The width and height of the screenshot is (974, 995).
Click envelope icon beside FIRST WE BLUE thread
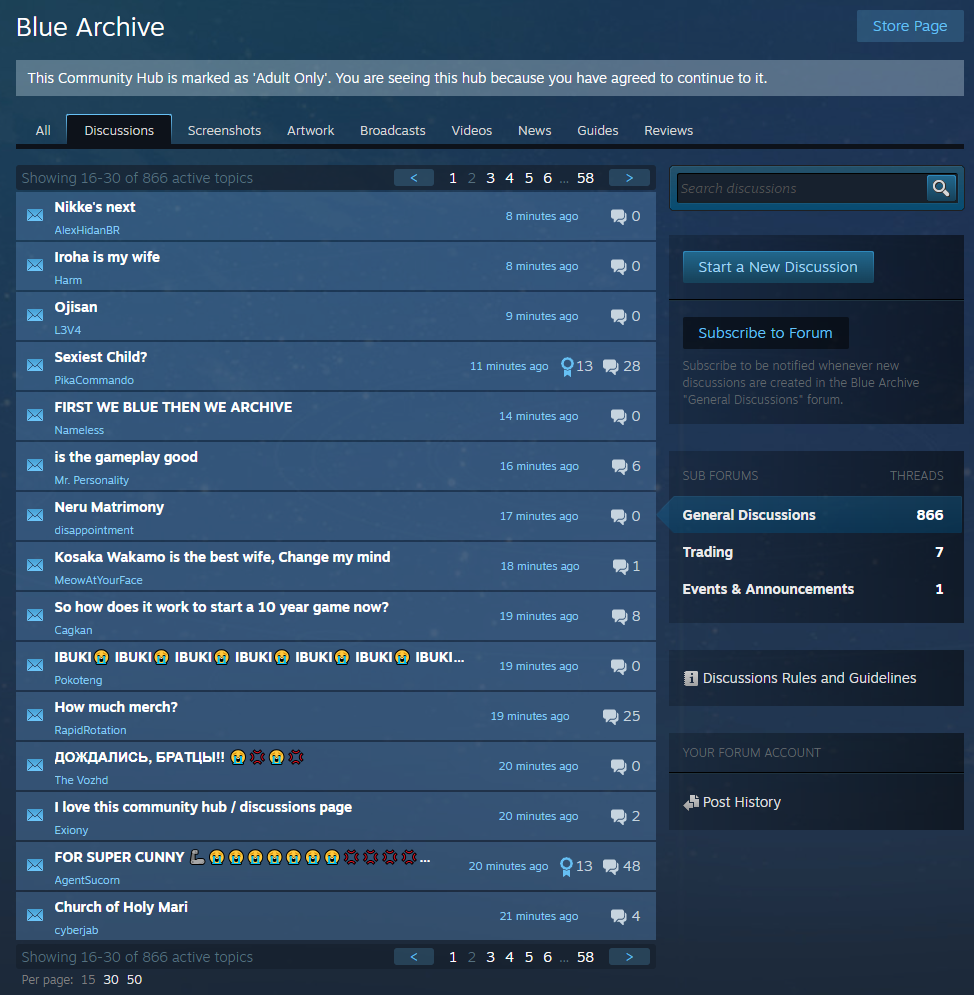pos(35,415)
